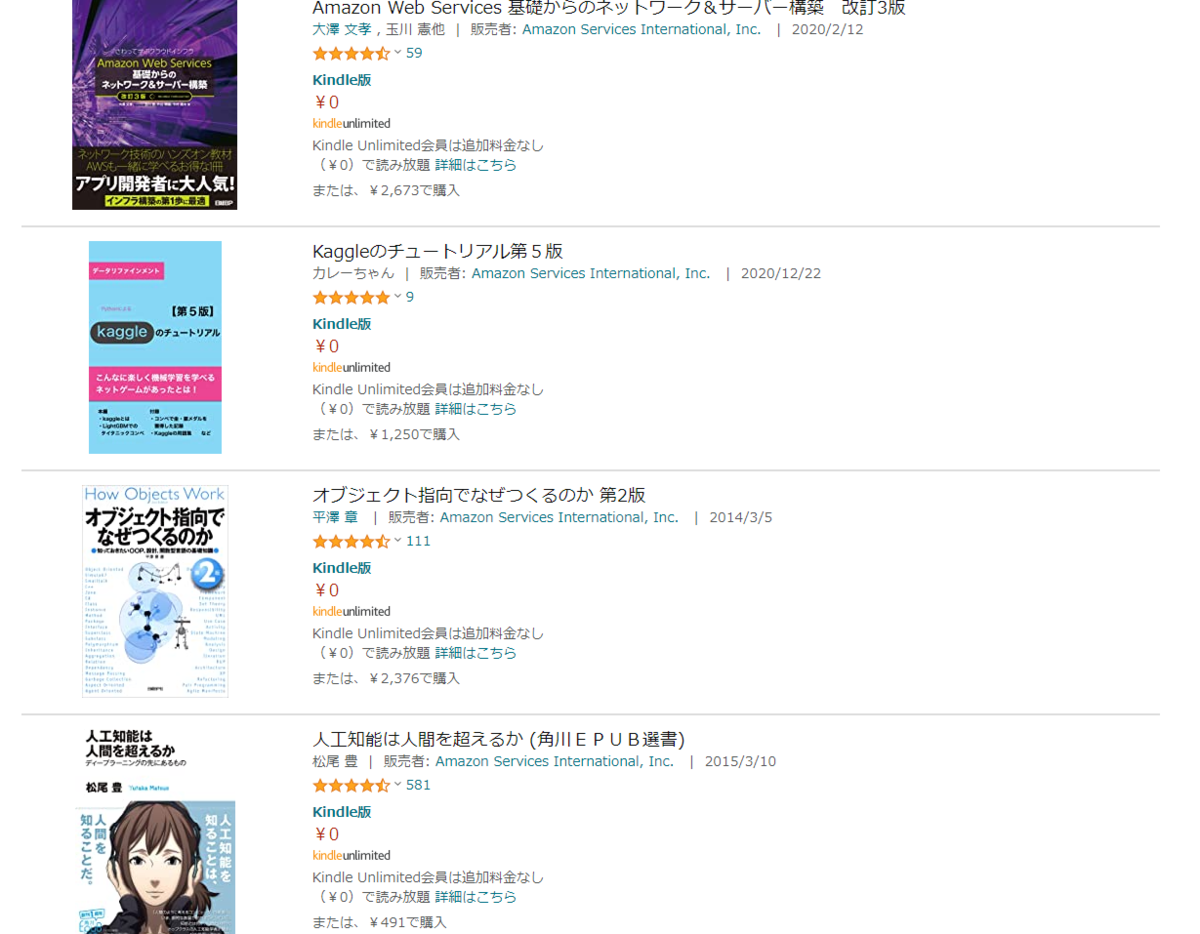Viewport: 1200px width, 934px height.
Task: Click ¥491で購入 purchase text
Action: (407, 922)
